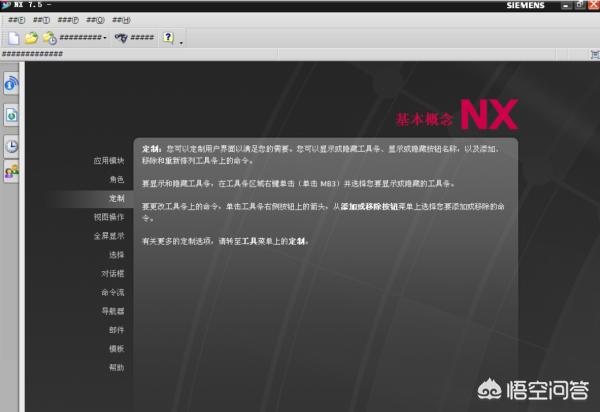The width and height of the screenshot is (600, 412).
Task: Select the 全屏显示 topic
Action: (109, 236)
